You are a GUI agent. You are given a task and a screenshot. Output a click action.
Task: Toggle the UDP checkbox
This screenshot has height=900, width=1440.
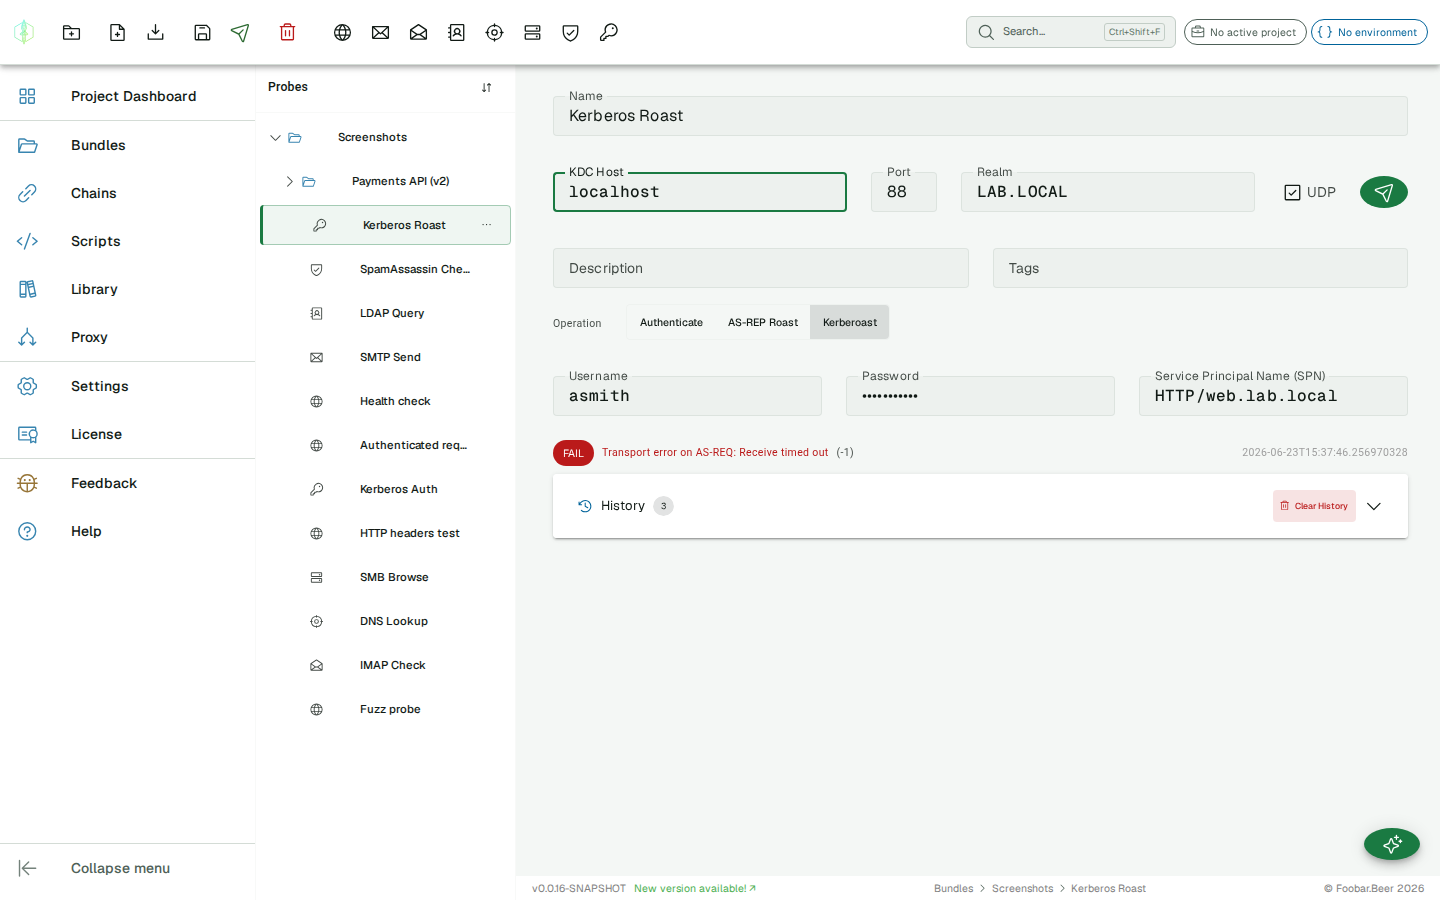[1292, 192]
